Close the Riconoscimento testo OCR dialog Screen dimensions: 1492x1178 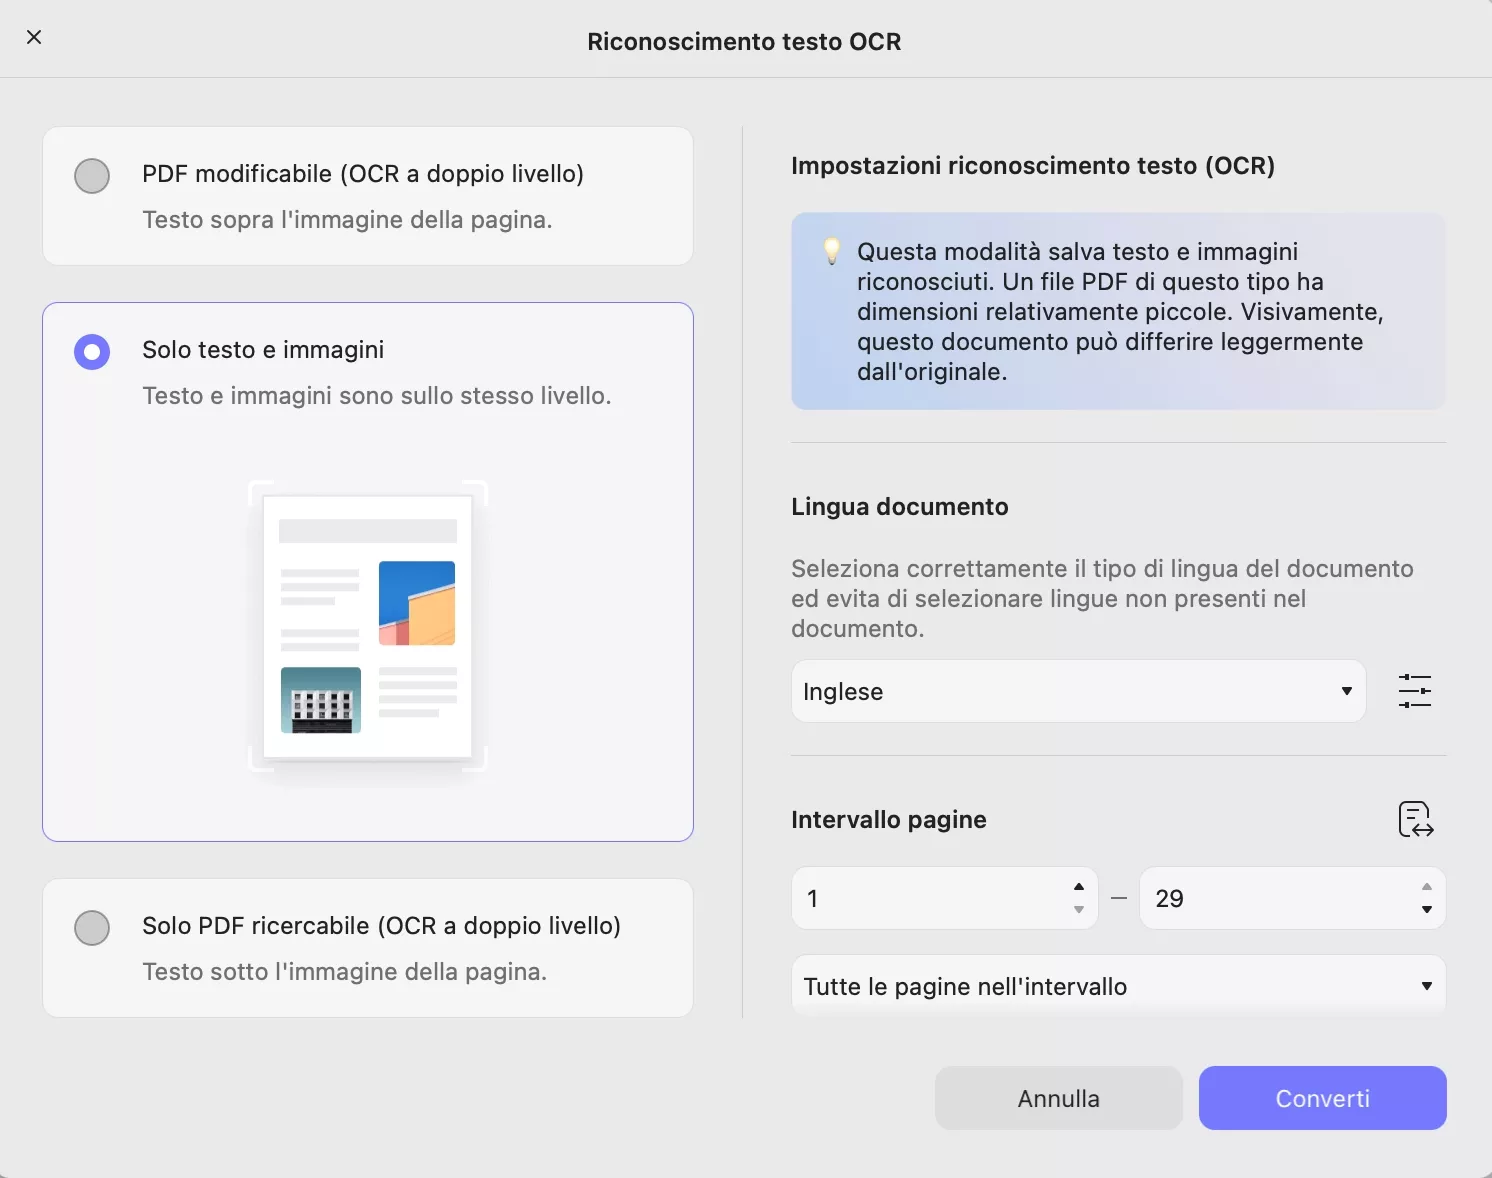(34, 37)
